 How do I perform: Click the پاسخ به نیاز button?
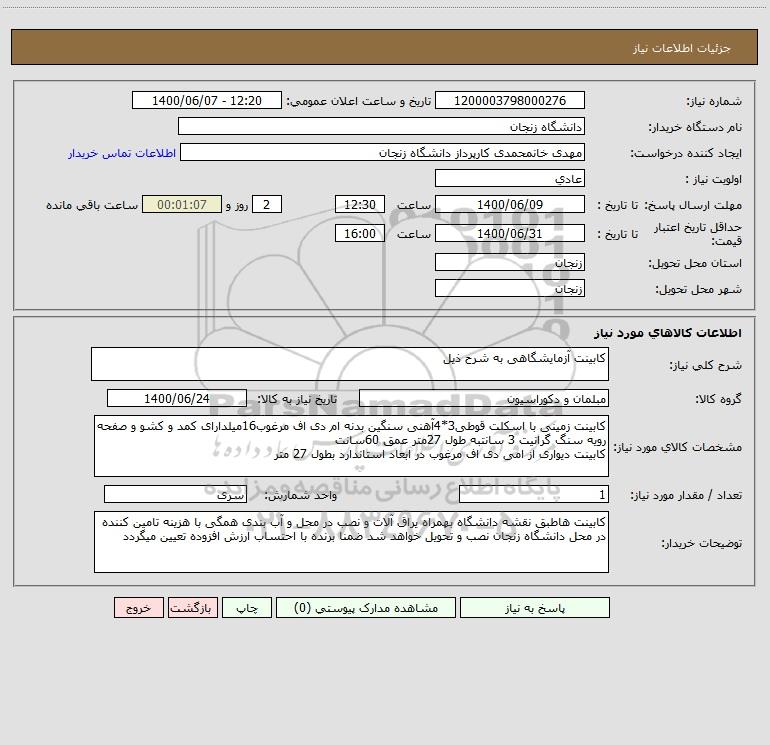pos(535,607)
